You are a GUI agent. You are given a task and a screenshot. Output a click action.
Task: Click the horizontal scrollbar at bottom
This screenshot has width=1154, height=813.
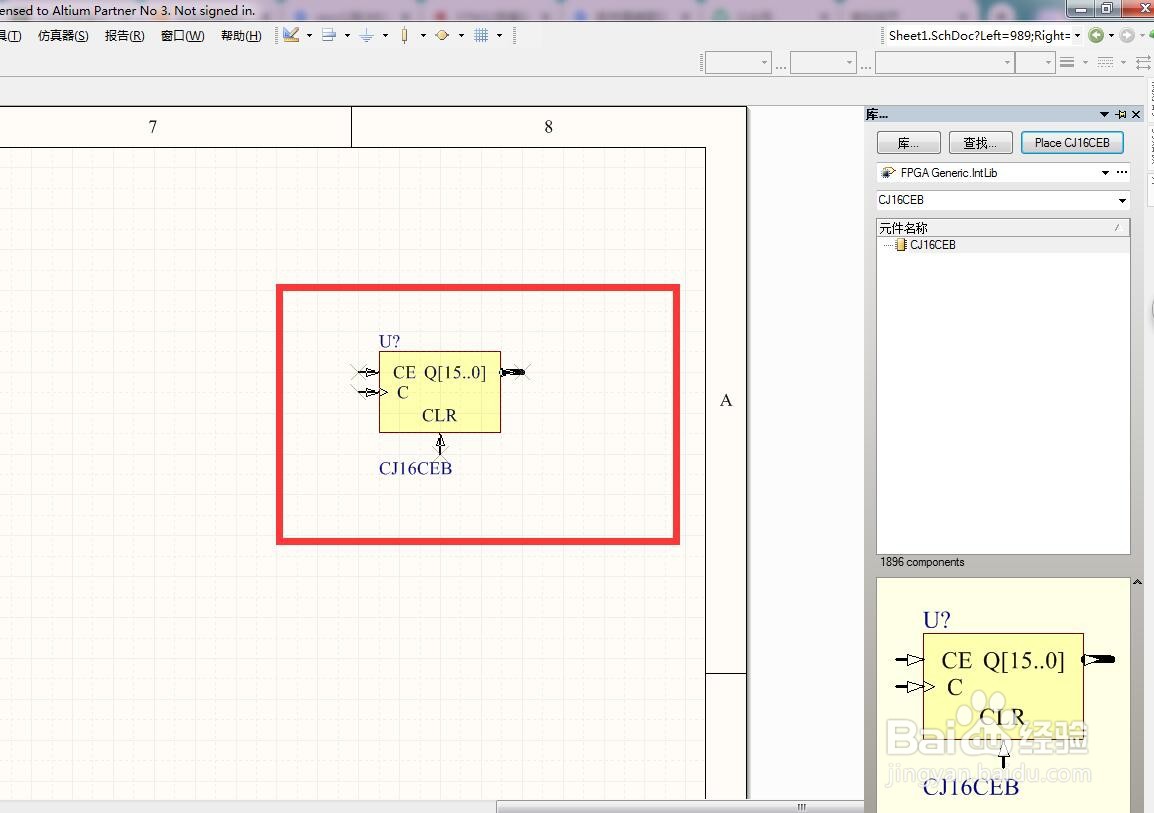[x=681, y=806]
